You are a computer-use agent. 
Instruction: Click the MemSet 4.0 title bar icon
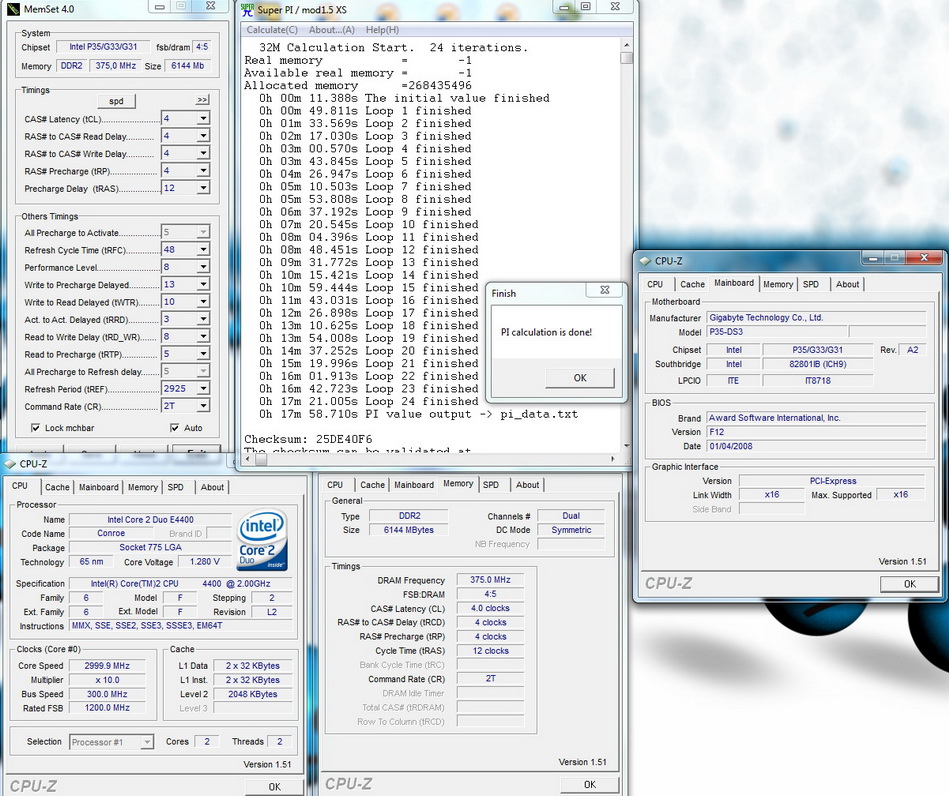[x=13, y=8]
